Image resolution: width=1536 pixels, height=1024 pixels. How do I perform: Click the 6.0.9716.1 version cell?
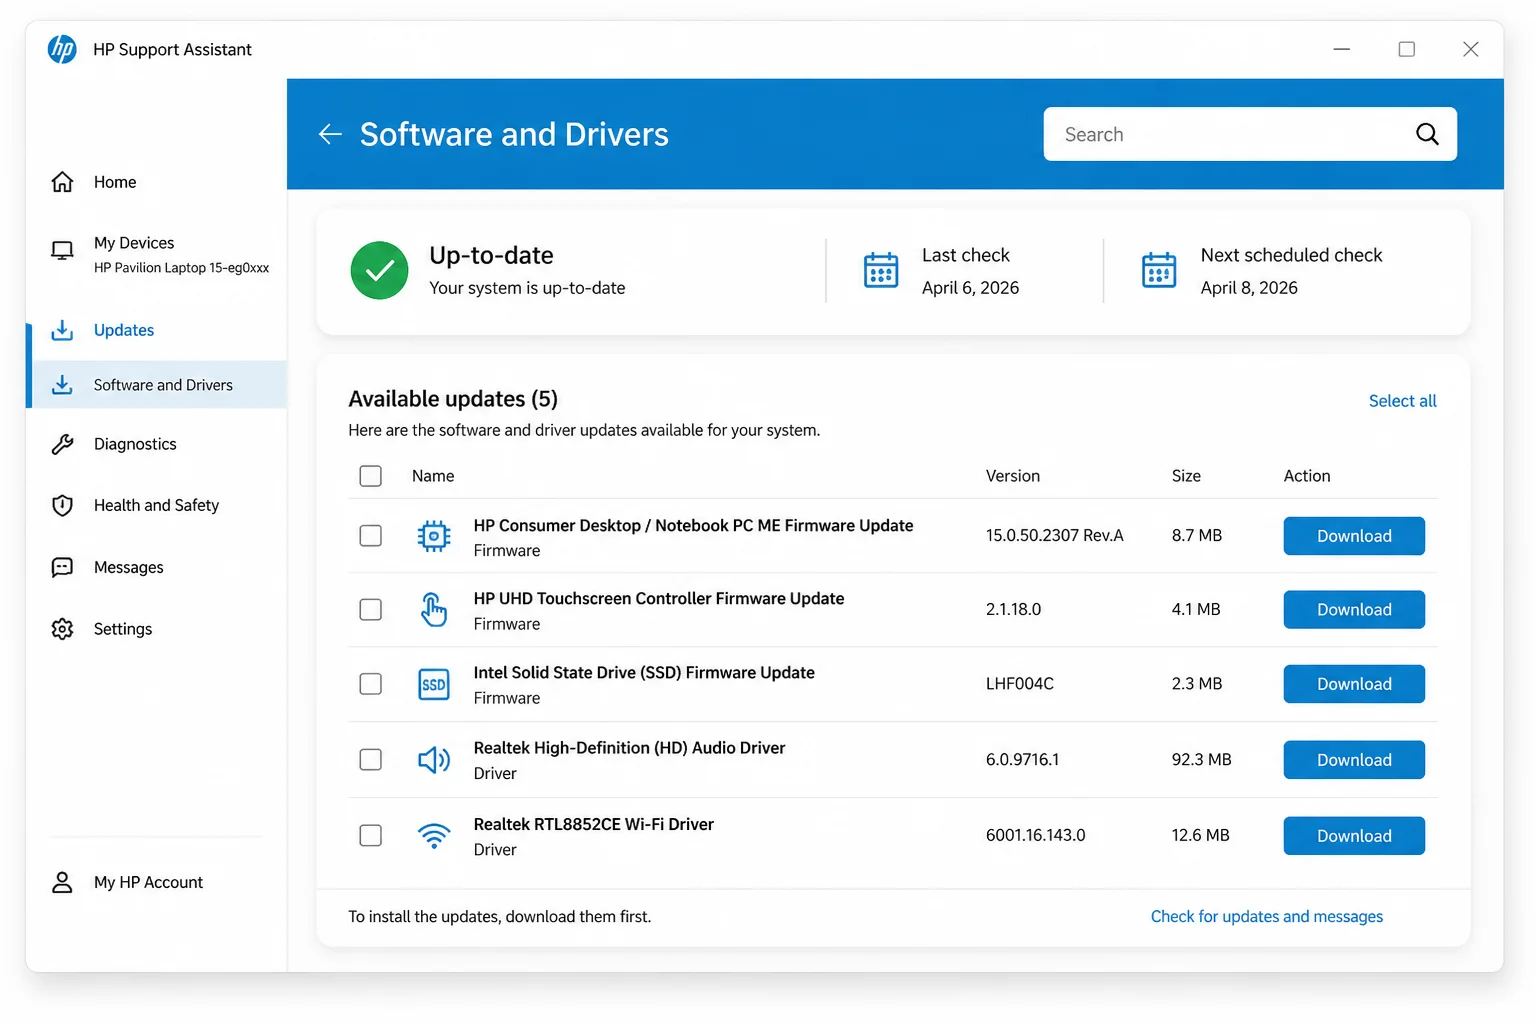1022,760
